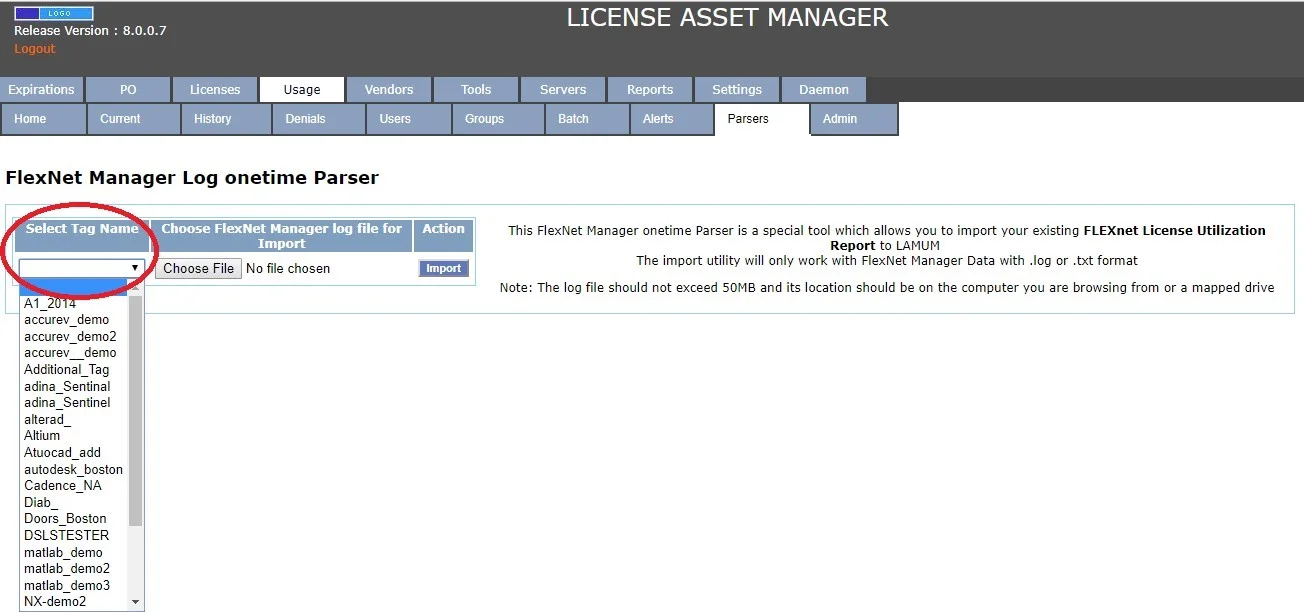Pick matlab_demo in the dropdown
Image resolution: width=1304 pixels, height=612 pixels.
coord(75,552)
